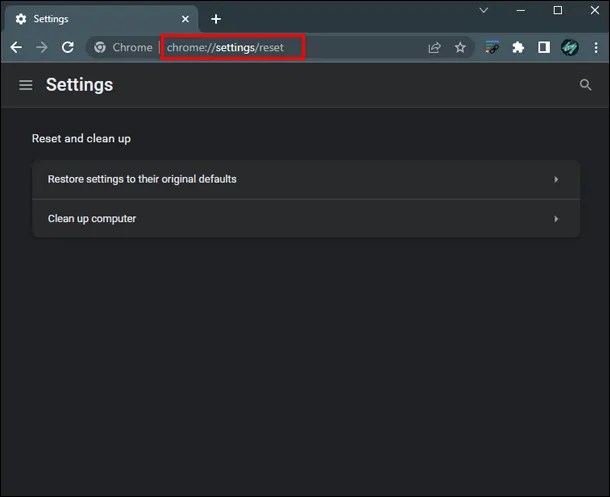Close the Settings tab
Image resolution: width=610 pixels, height=497 pixels.
coord(186,19)
